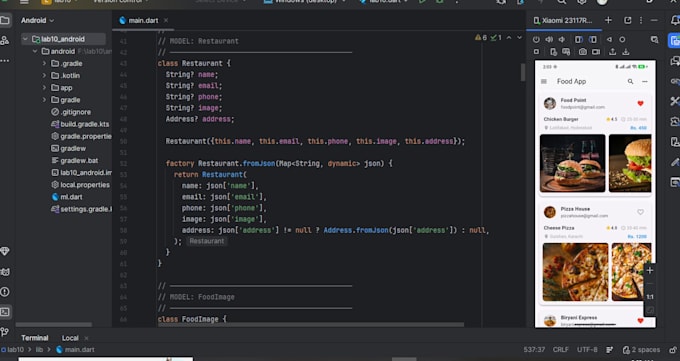The height and width of the screenshot is (361, 680).
Task: Collapse the lab10_android root node
Action: (25, 39)
